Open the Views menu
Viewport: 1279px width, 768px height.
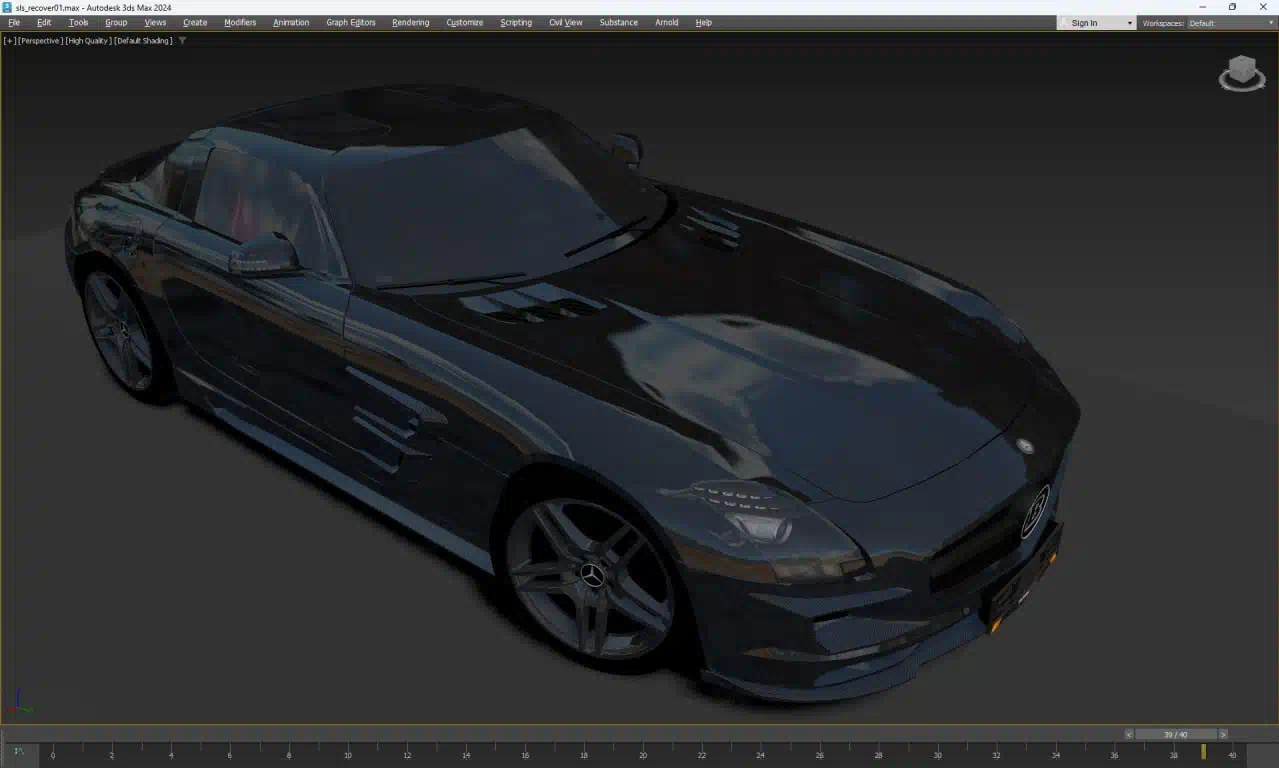(155, 22)
